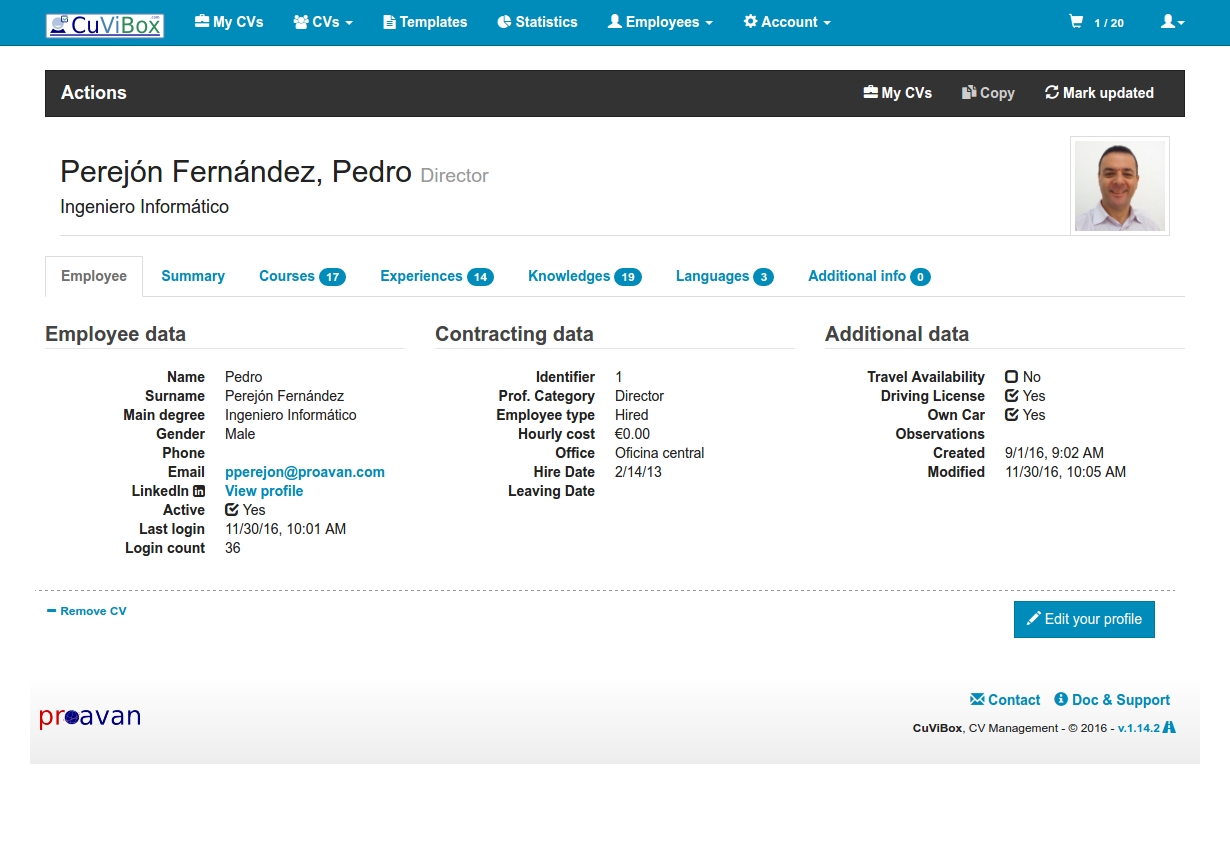Click the Modified date 11/30/16, 10:05 AM

tap(1065, 472)
